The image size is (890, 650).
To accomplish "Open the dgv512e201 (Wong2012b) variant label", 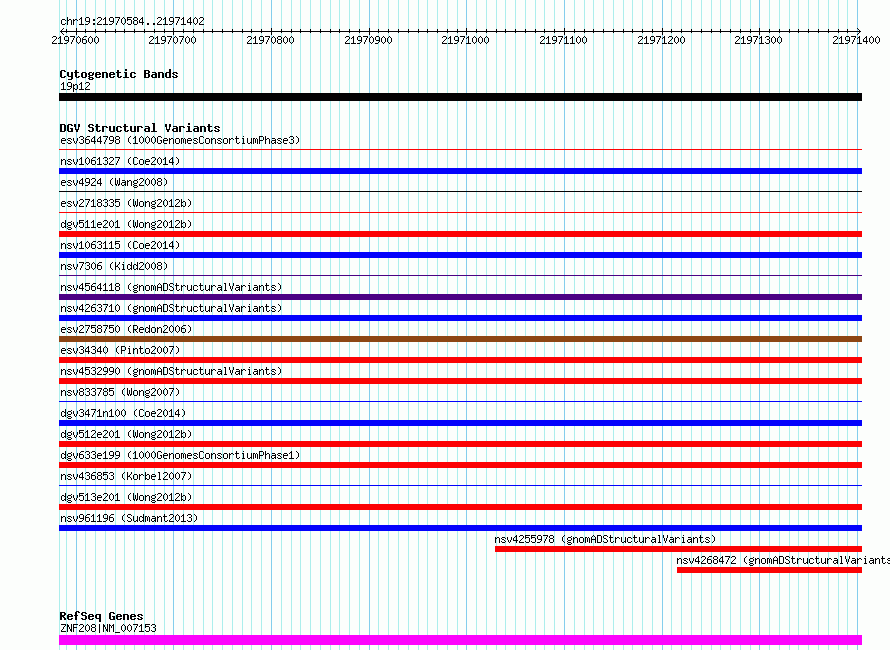I will (126, 434).
